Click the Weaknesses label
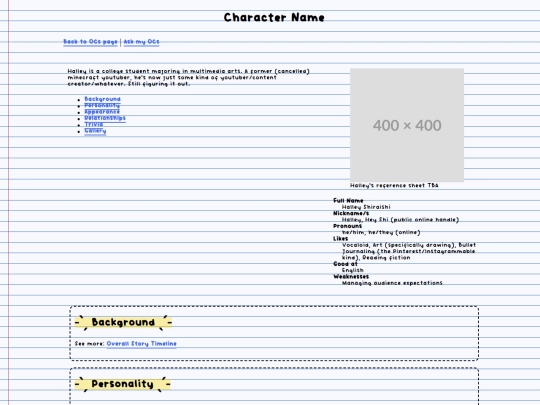The image size is (540, 405). coord(351,277)
